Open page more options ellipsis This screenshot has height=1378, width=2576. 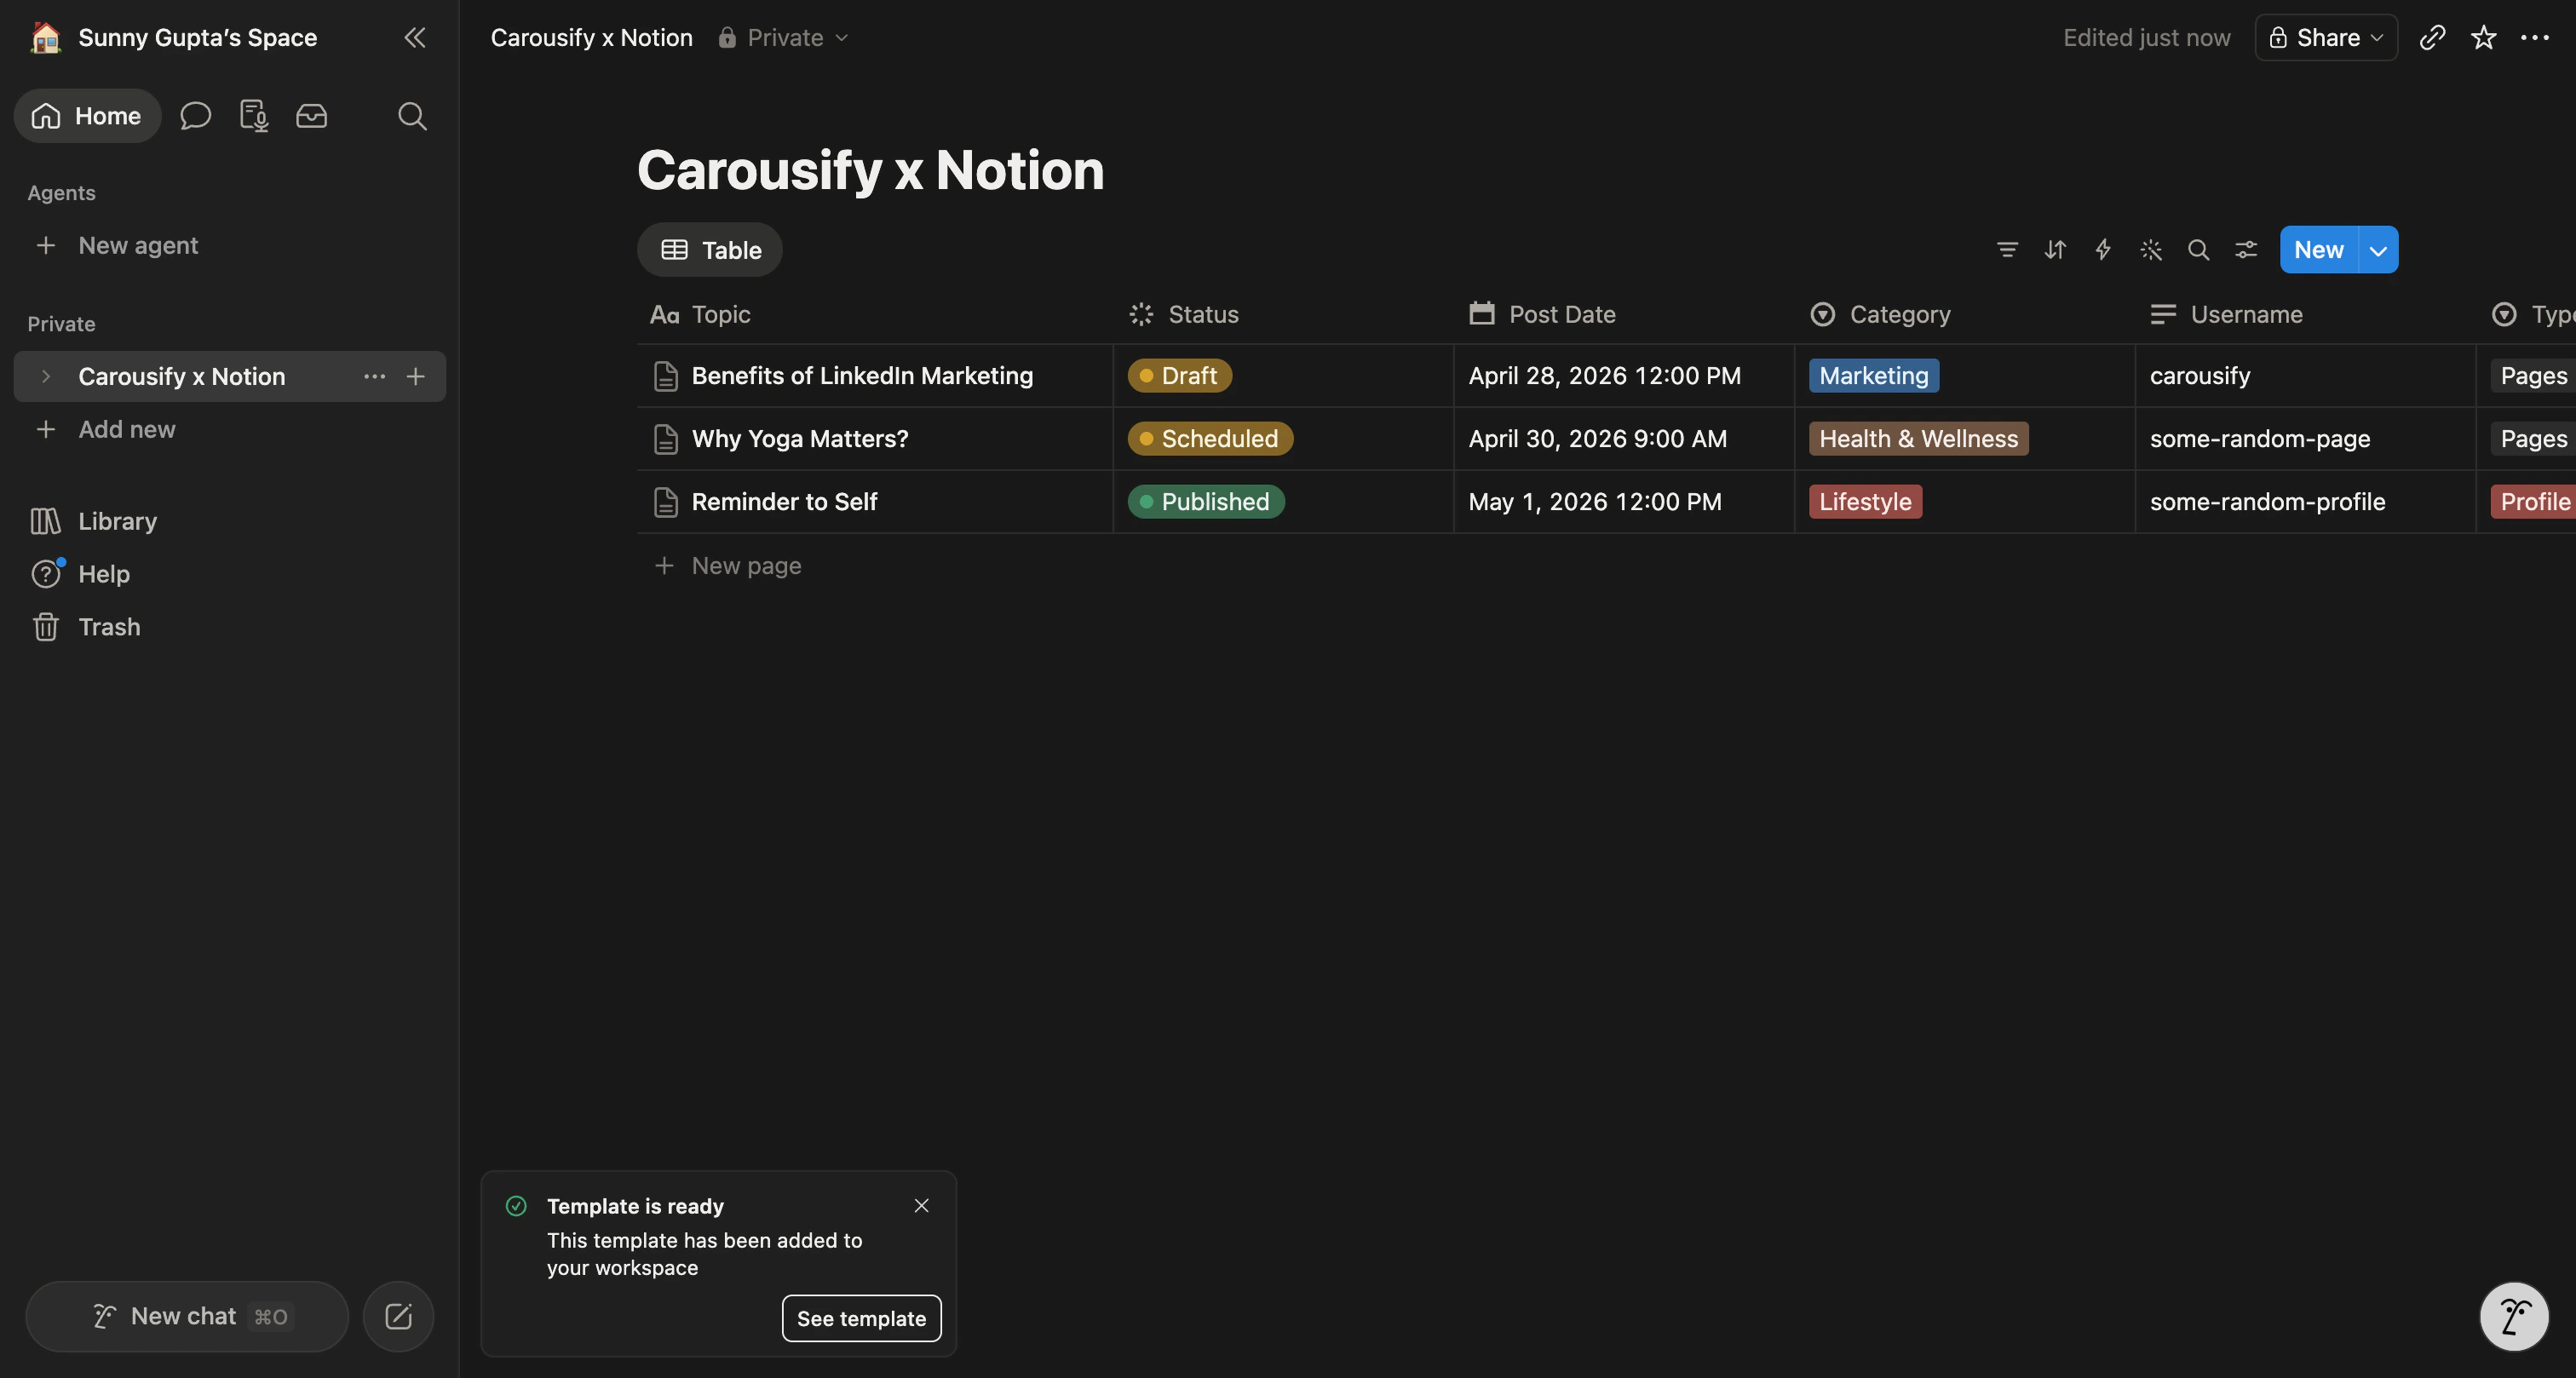click(x=2535, y=38)
